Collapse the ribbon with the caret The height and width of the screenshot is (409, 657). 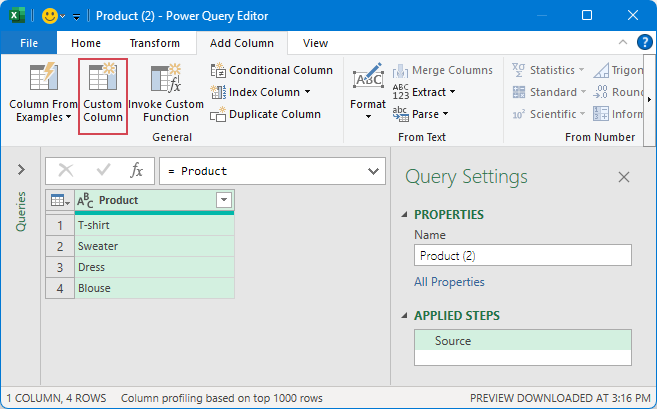[x=623, y=42]
